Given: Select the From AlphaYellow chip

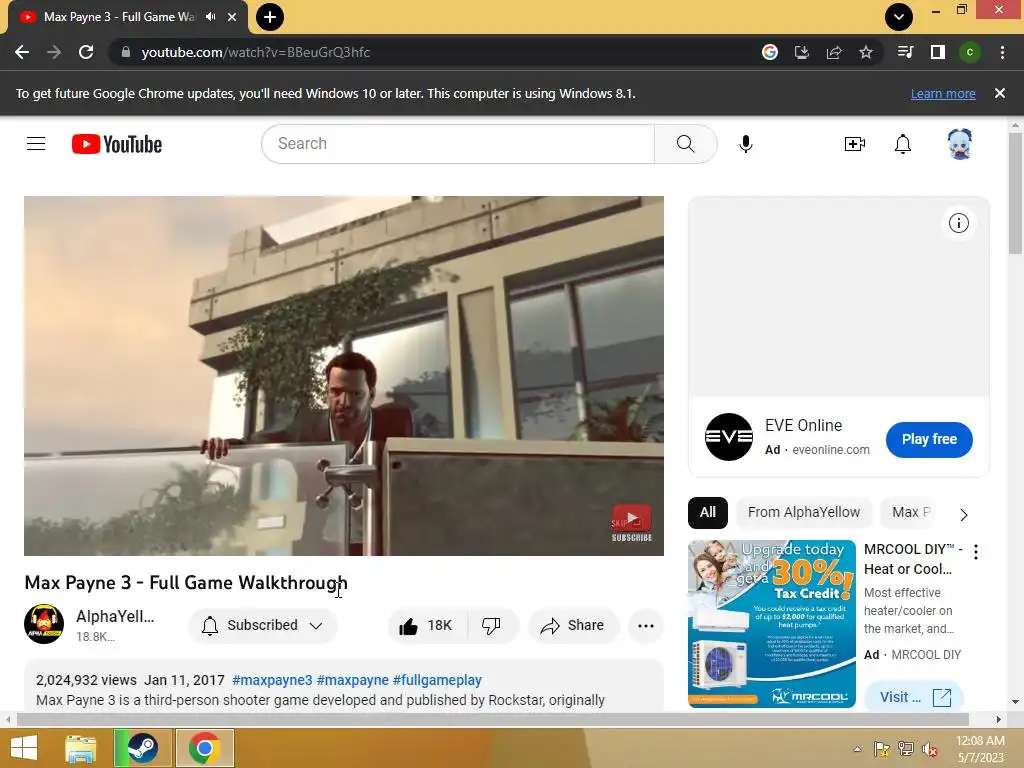Looking at the screenshot, I should pyautogui.click(x=804, y=513).
